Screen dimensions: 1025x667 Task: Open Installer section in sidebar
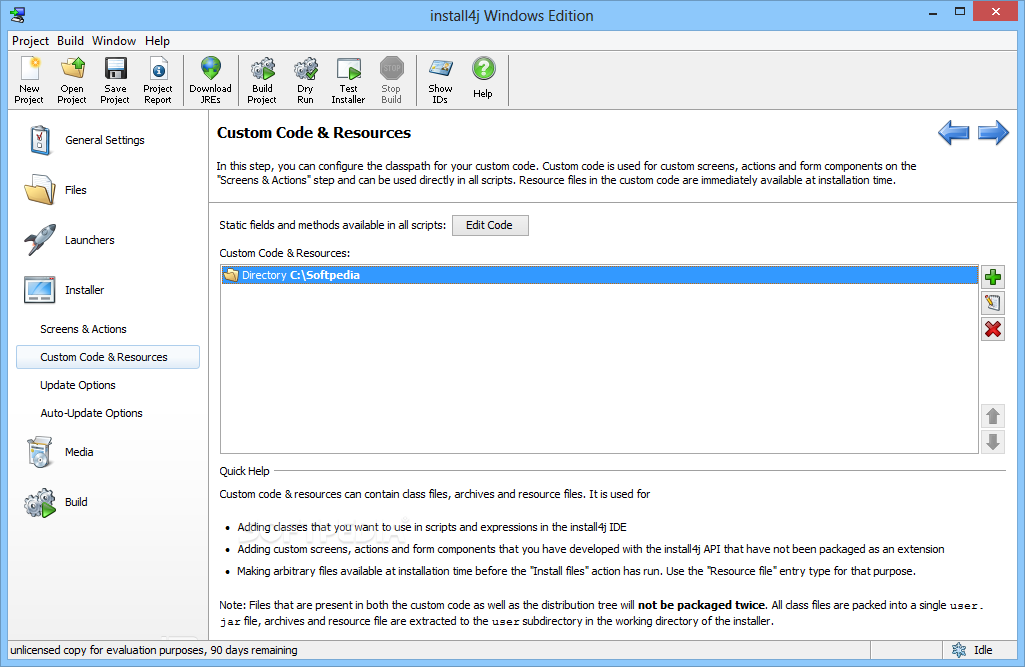[64, 290]
